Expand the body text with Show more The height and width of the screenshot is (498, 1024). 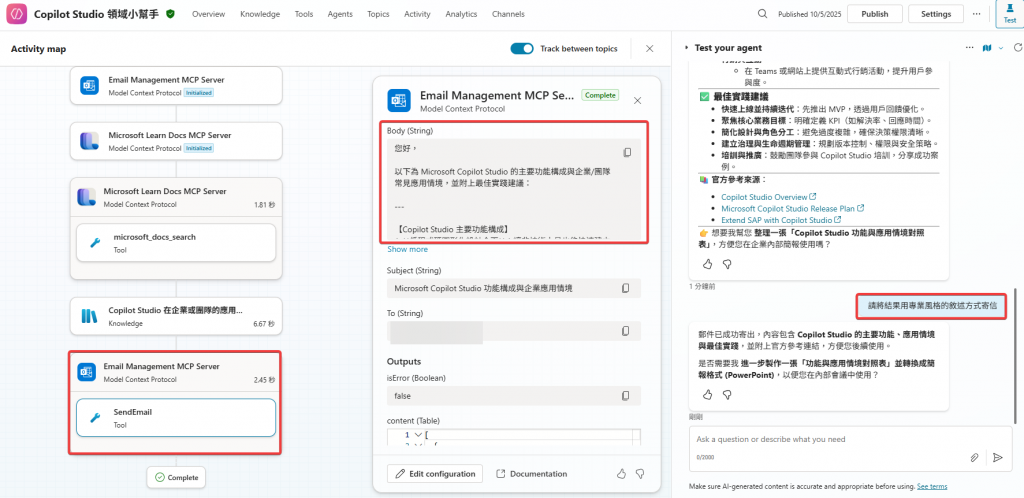(408, 249)
